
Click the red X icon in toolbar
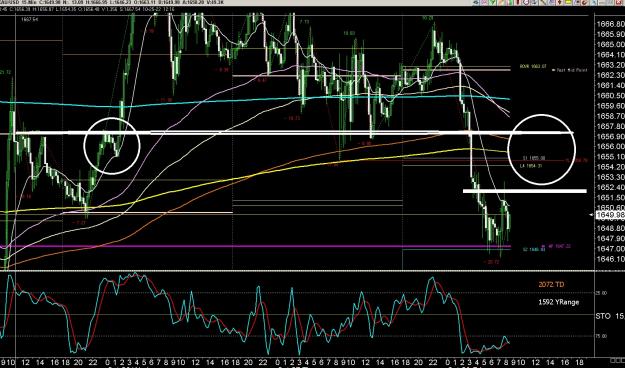pos(619,2)
